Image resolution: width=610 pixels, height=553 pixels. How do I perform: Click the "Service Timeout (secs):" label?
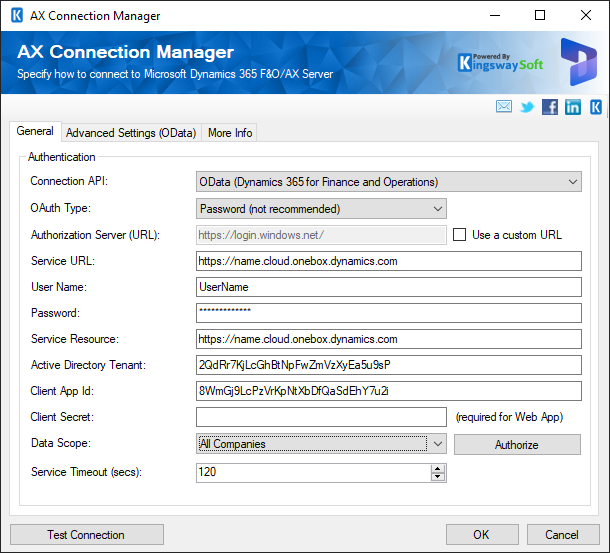(x=86, y=472)
